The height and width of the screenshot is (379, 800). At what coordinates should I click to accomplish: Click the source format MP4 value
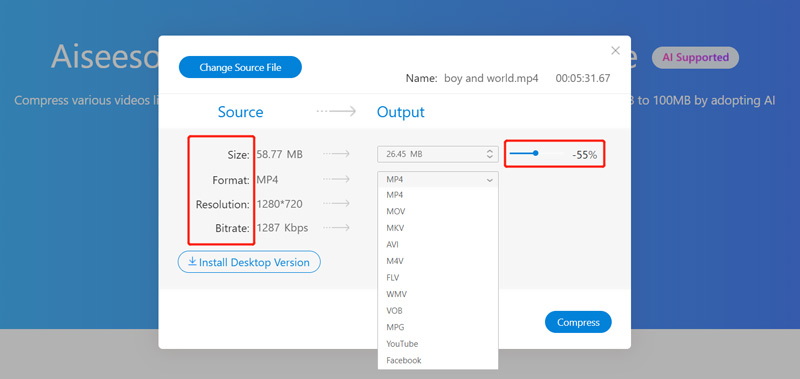tap(267, 180)
